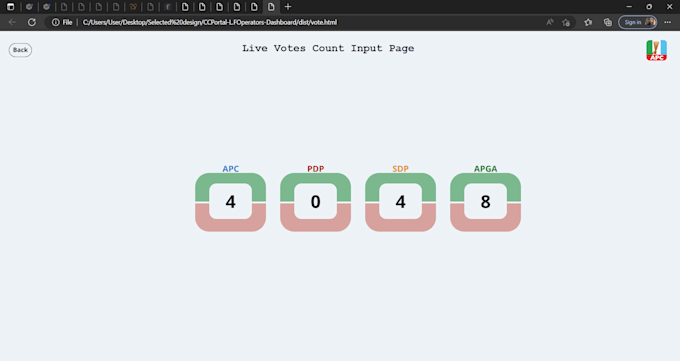Add this page to favorites star-plus icon
The image size is (680, 361).
566,22
